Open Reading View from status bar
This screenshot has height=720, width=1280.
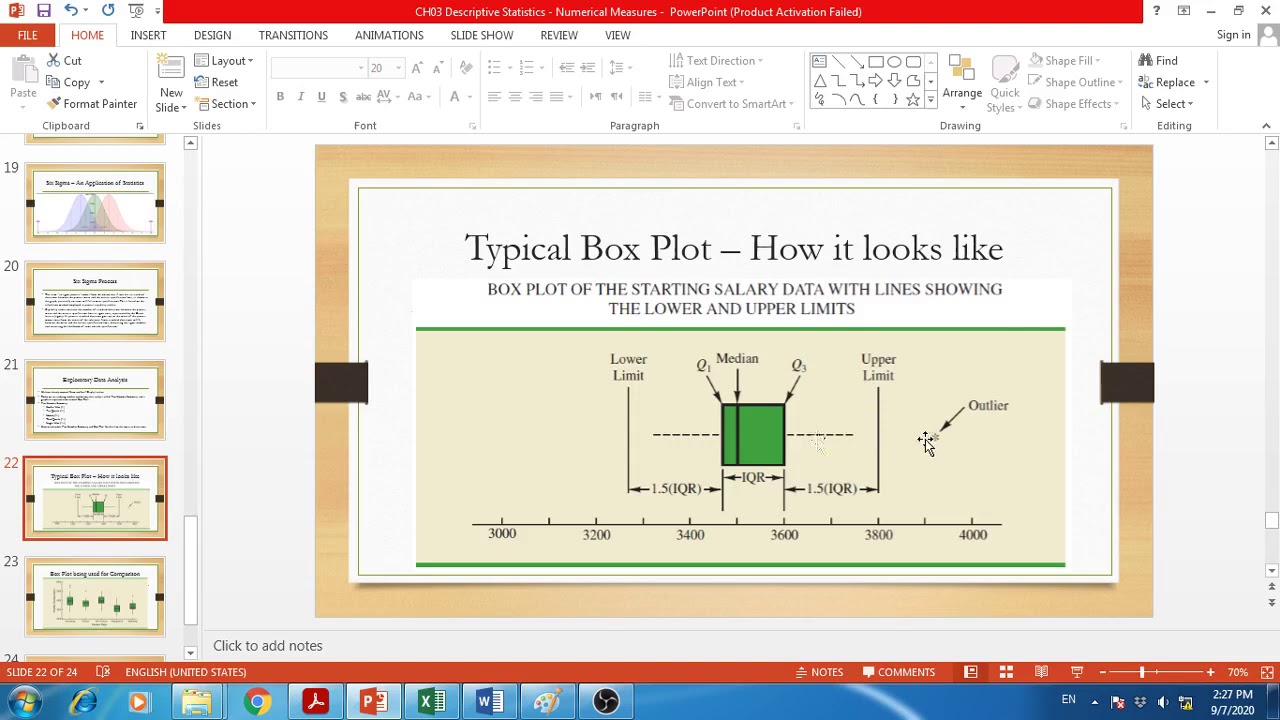coord(1041,672)
